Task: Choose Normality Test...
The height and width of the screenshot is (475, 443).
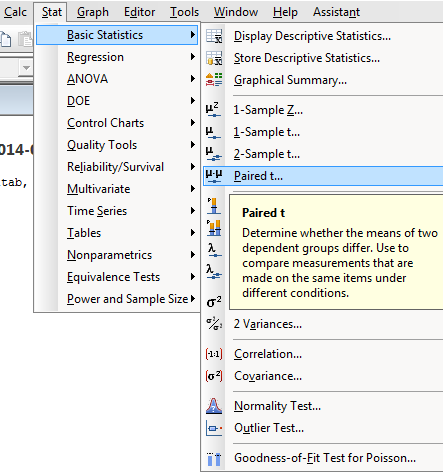Action: [x=323, y=406]
